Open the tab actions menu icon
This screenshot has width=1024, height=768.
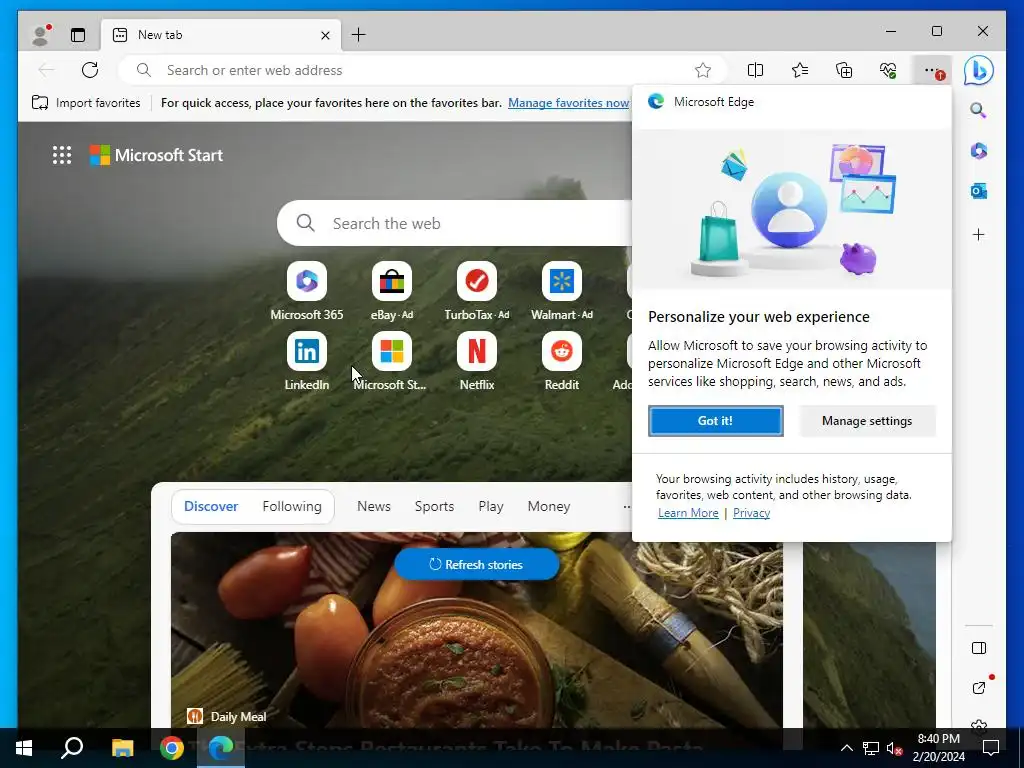coord(78,35)
